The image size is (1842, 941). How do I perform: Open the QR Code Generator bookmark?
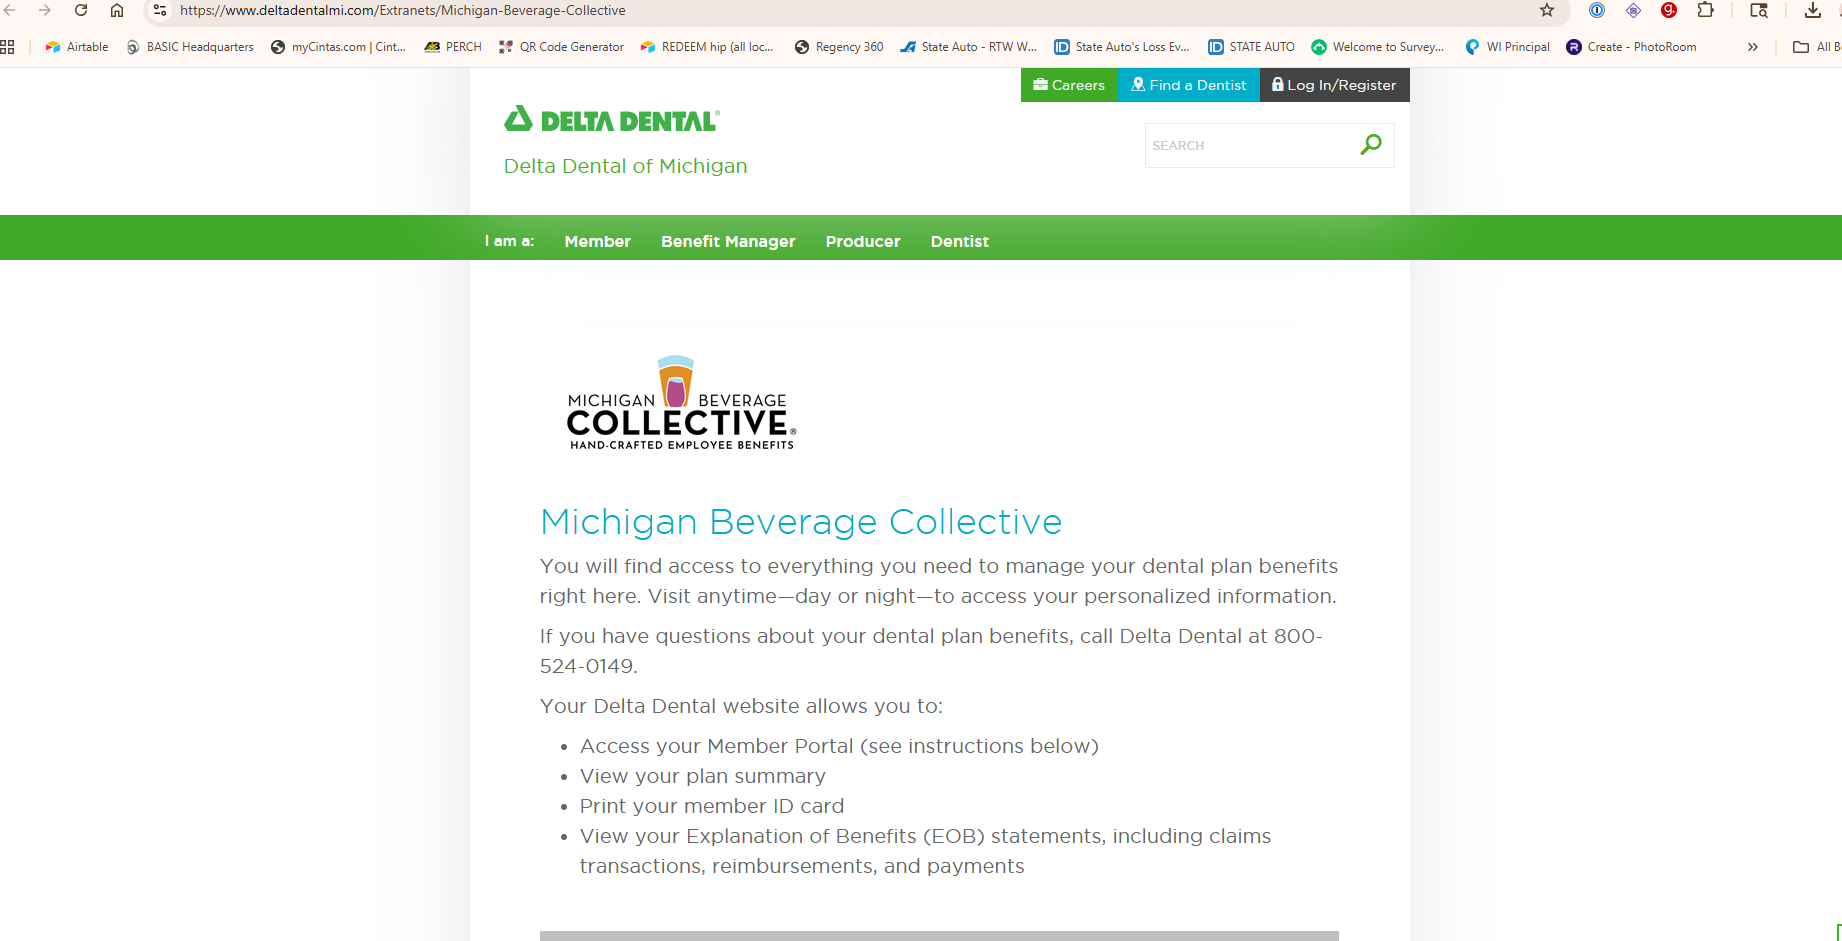561,47
